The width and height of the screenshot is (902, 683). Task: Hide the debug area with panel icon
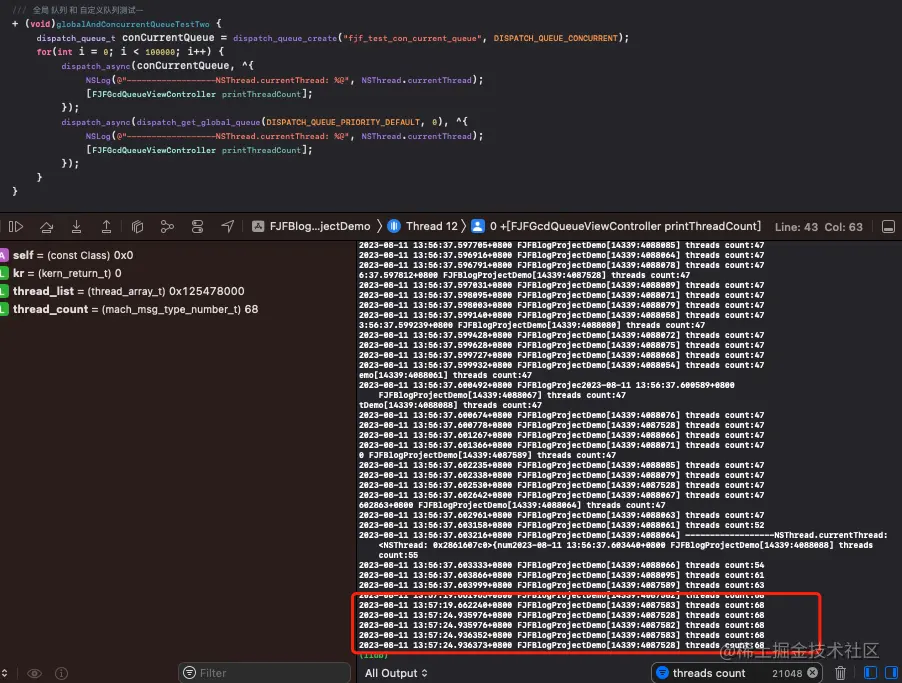pyautogui.click(x=888, y=227)
